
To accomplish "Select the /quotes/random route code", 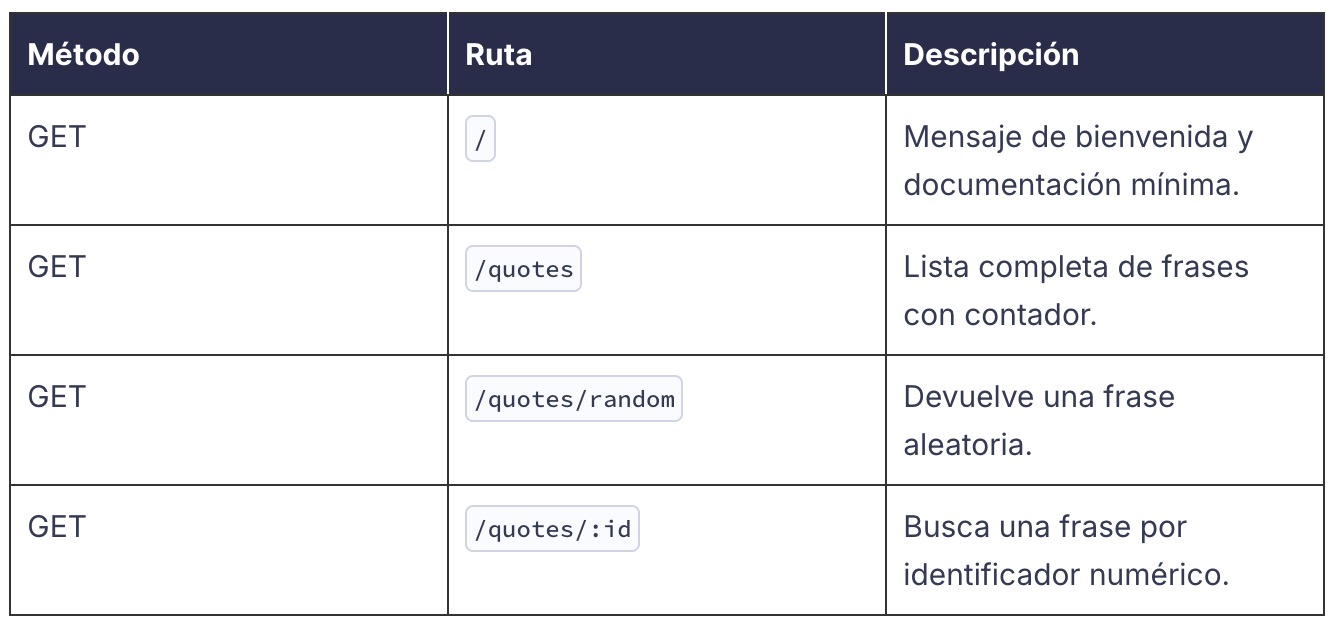I will tap(574, 400).
